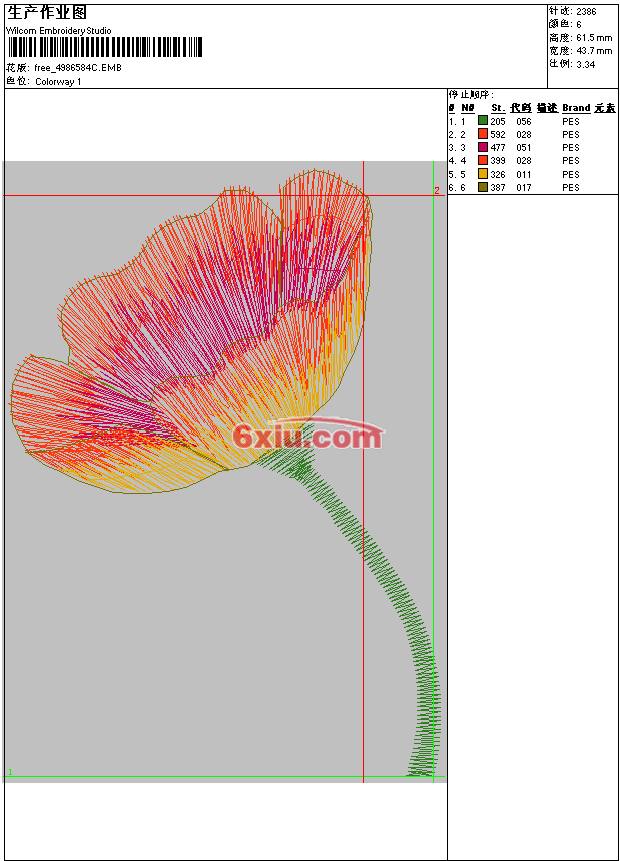620x861 pixels.
Task: Click code 011 in row 5
Action: (x=524, y=175)
